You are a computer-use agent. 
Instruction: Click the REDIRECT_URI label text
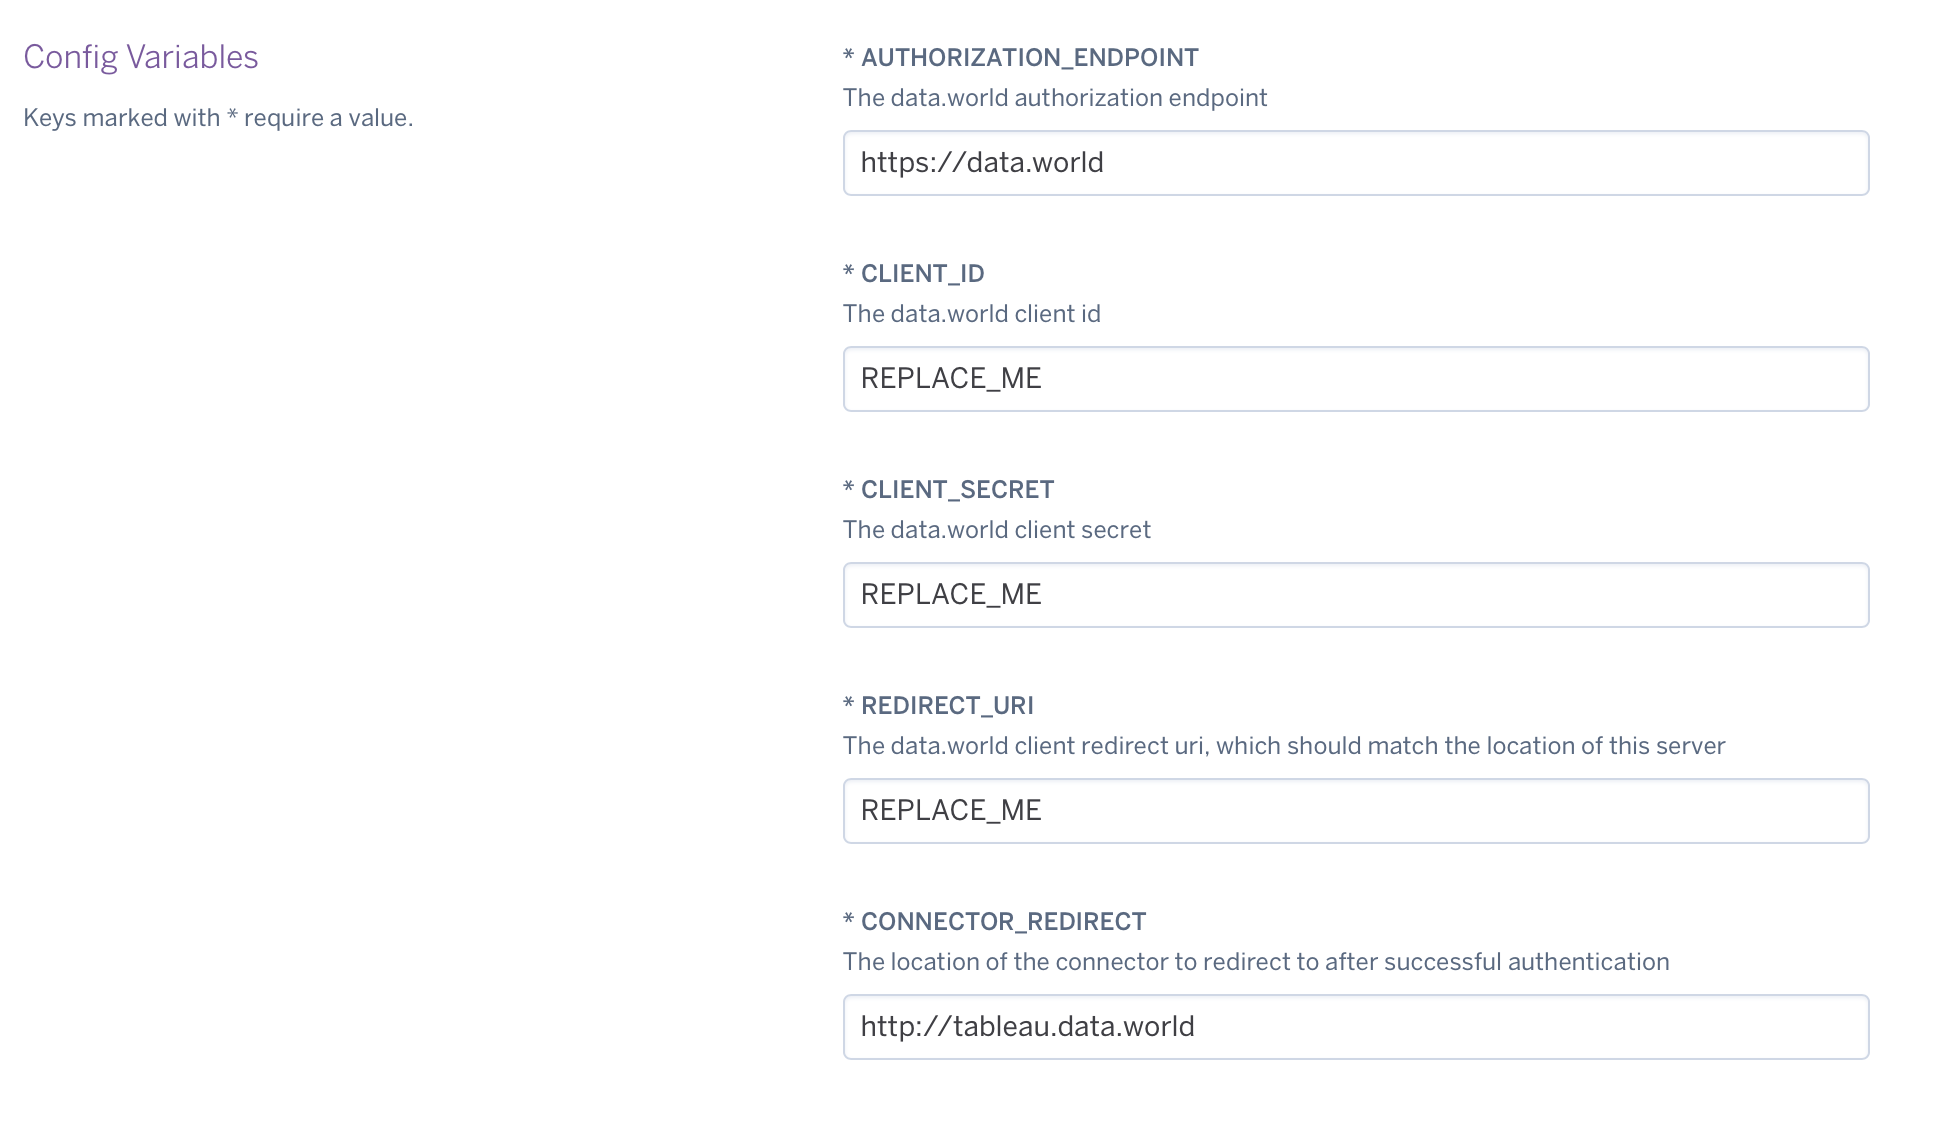(x=947, y=706)
